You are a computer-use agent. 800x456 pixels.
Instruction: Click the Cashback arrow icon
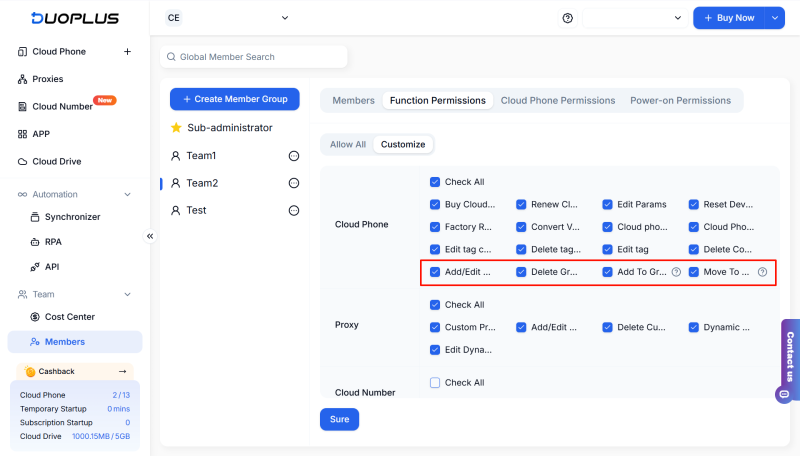pos(122,371)
